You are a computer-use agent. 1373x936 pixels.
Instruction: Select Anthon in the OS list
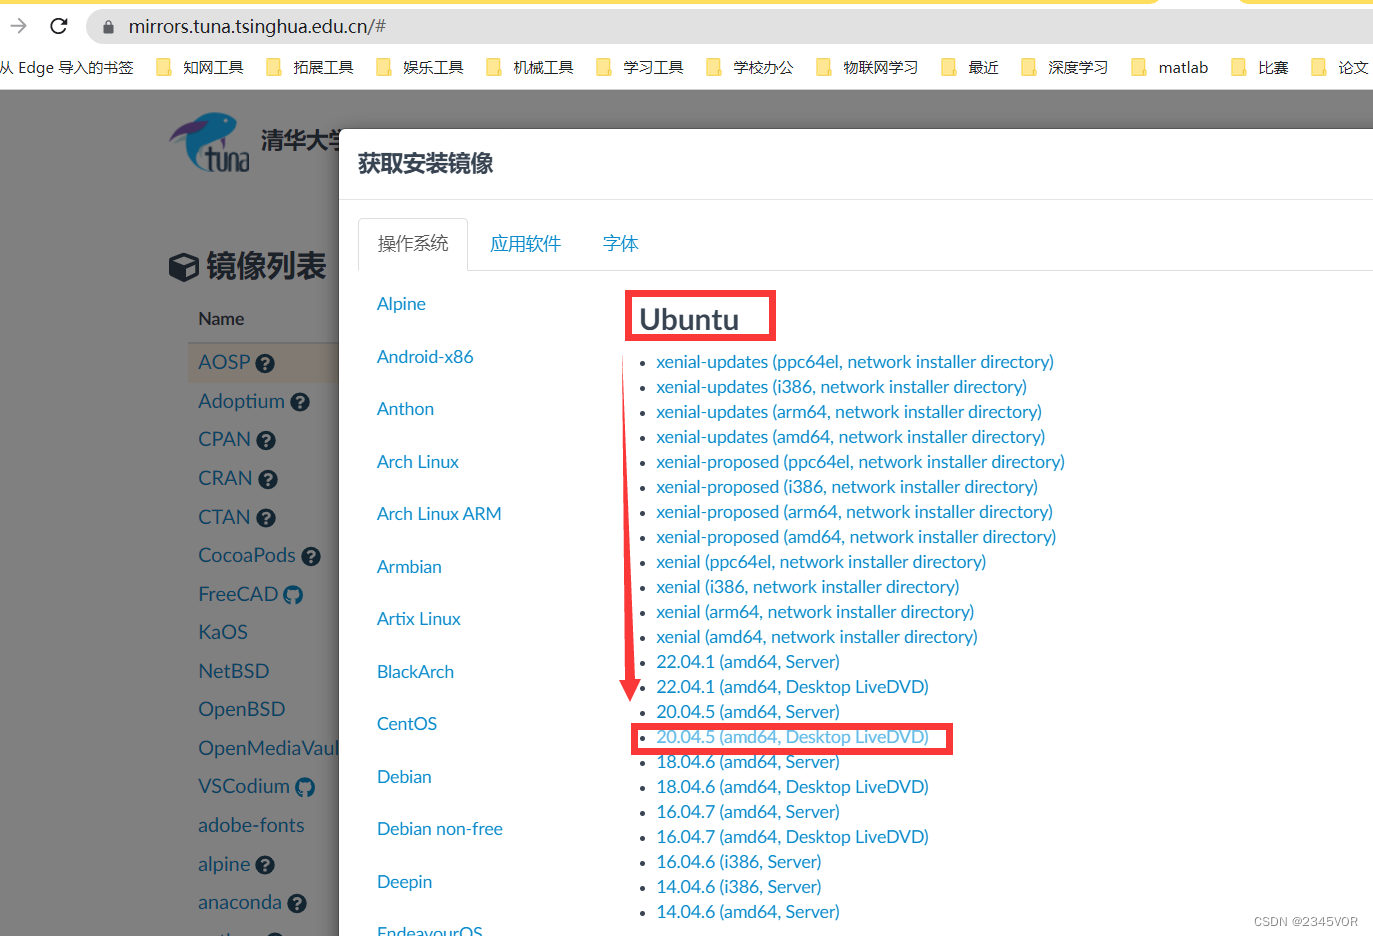[405, 409]
